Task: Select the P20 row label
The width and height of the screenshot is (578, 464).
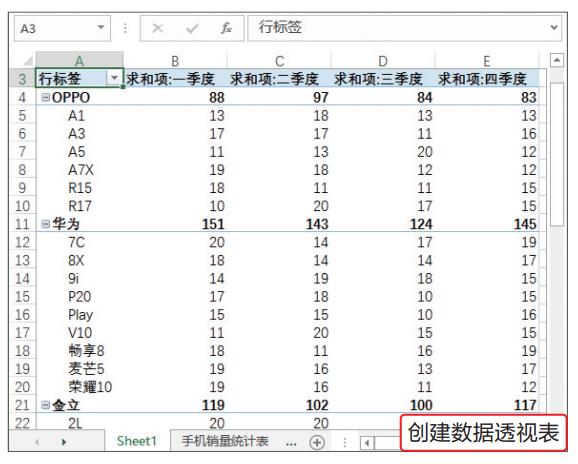Action: (x=80, y=297)
